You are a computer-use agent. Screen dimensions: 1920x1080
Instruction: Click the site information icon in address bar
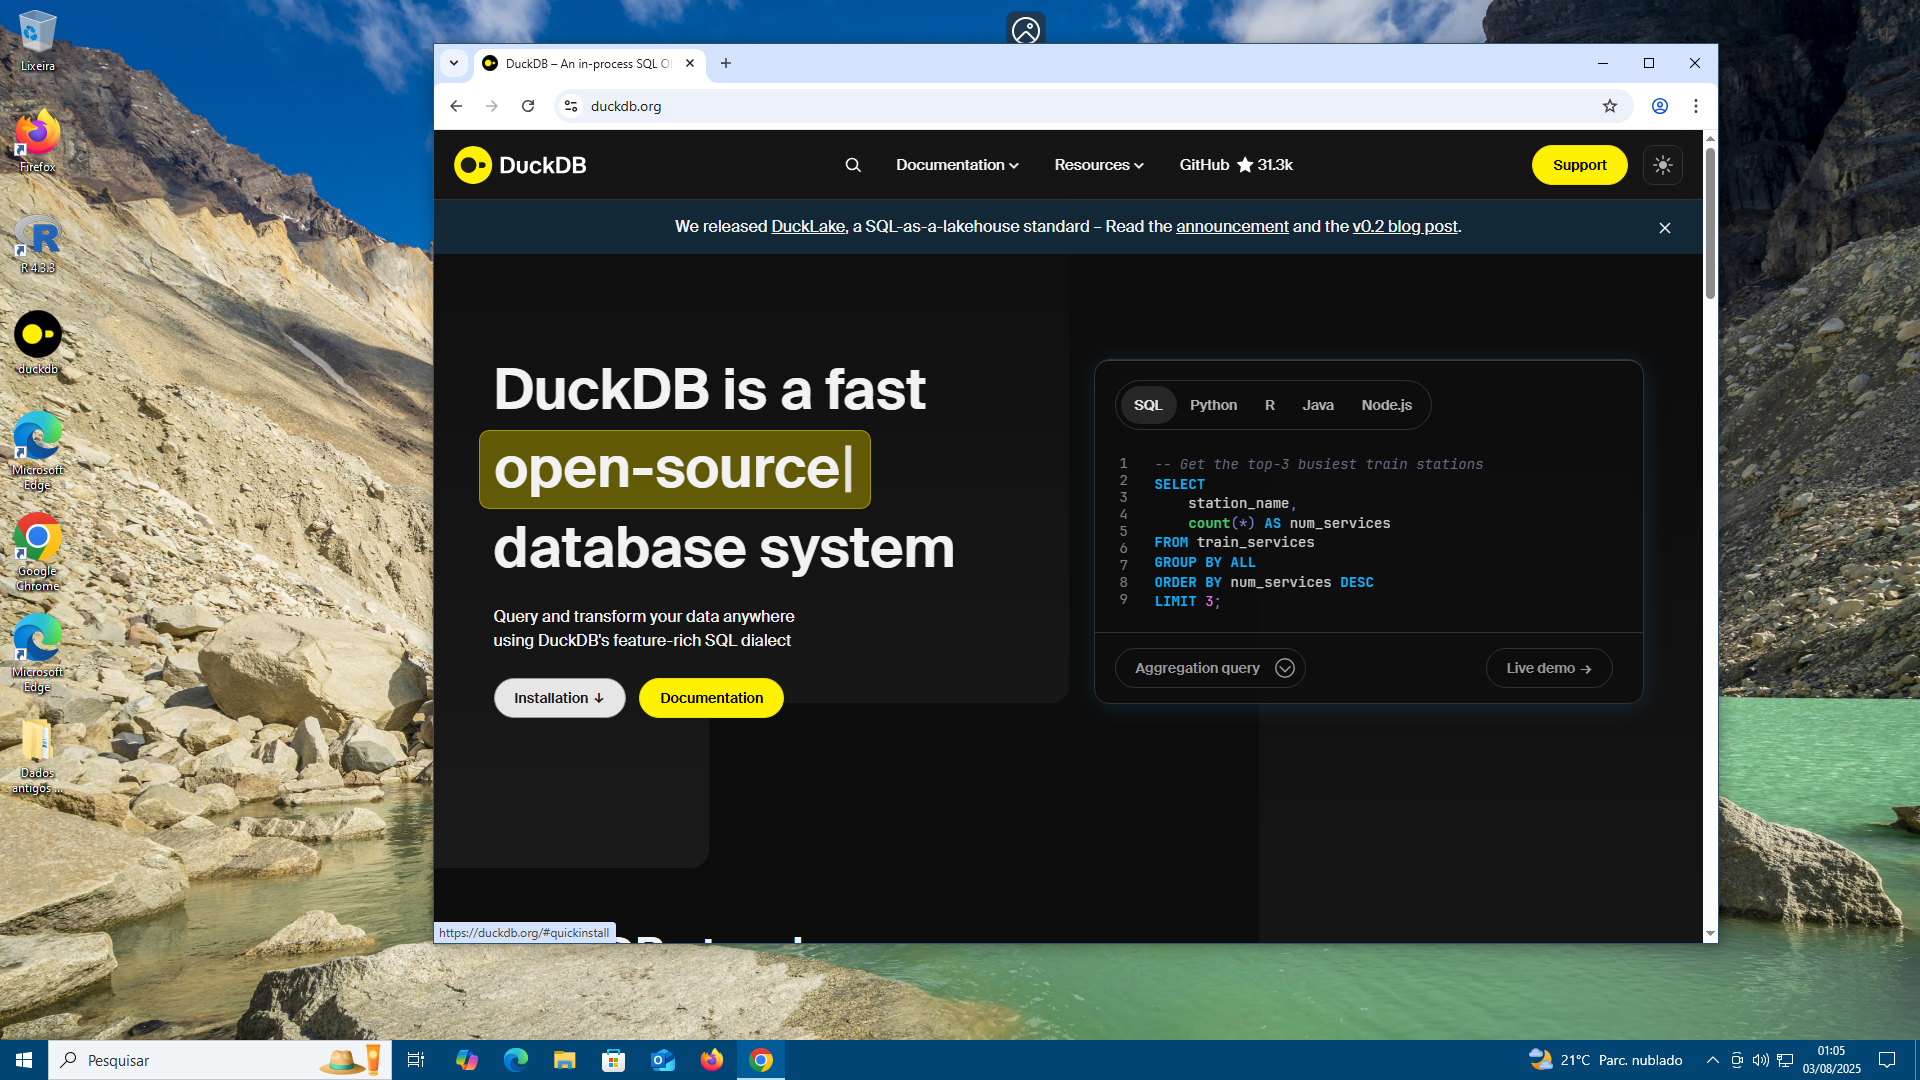coord(571,106)
